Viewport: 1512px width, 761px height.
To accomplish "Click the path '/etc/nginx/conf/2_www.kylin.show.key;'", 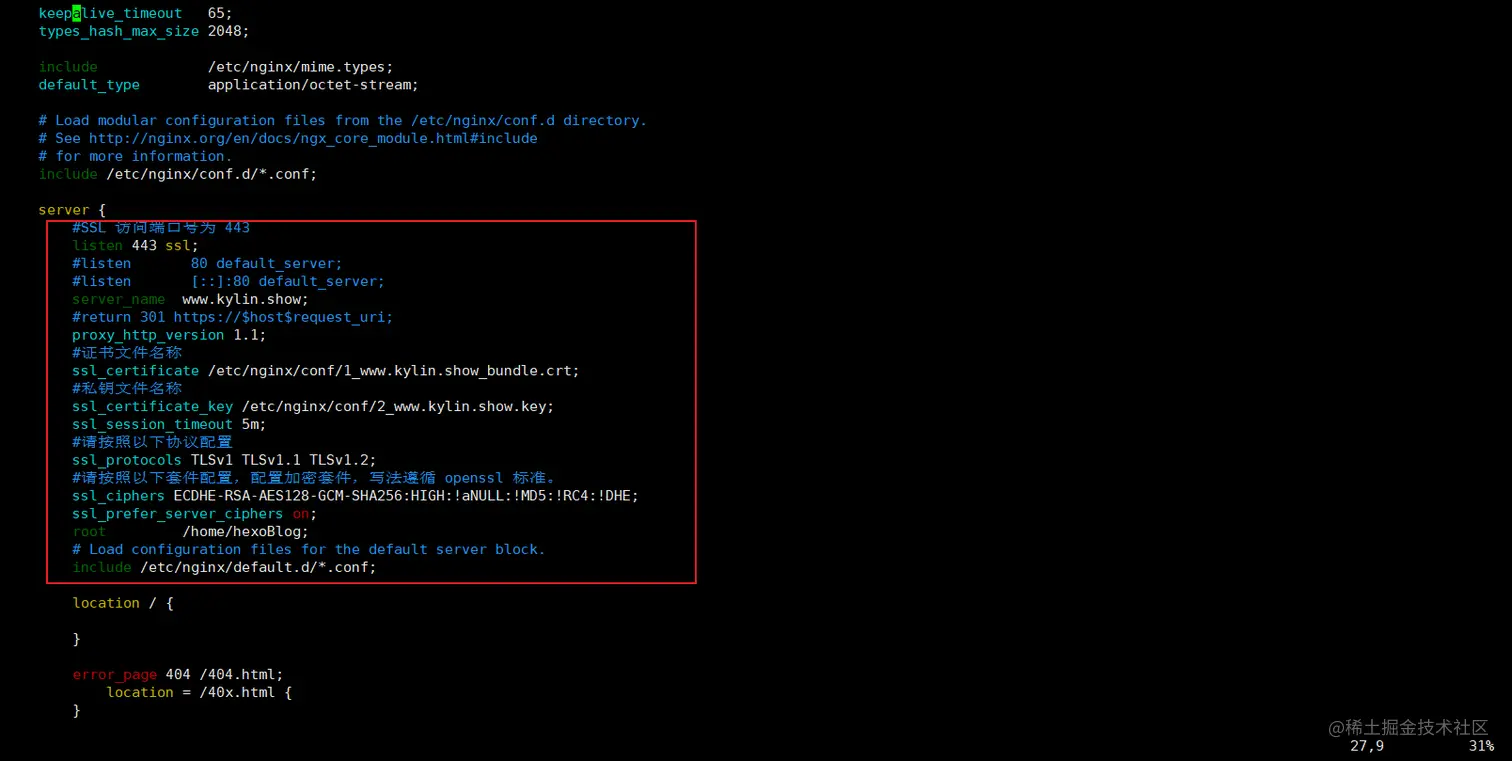I will click(398, 406).
